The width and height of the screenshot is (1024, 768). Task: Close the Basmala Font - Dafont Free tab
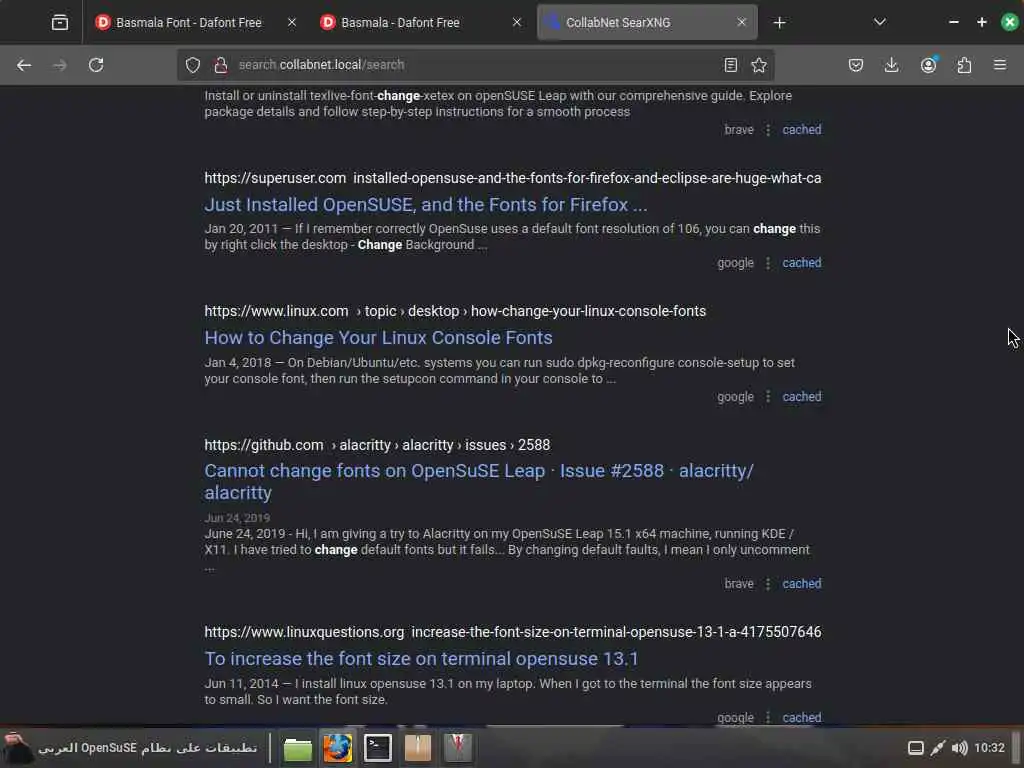click(x=292, y=23)
